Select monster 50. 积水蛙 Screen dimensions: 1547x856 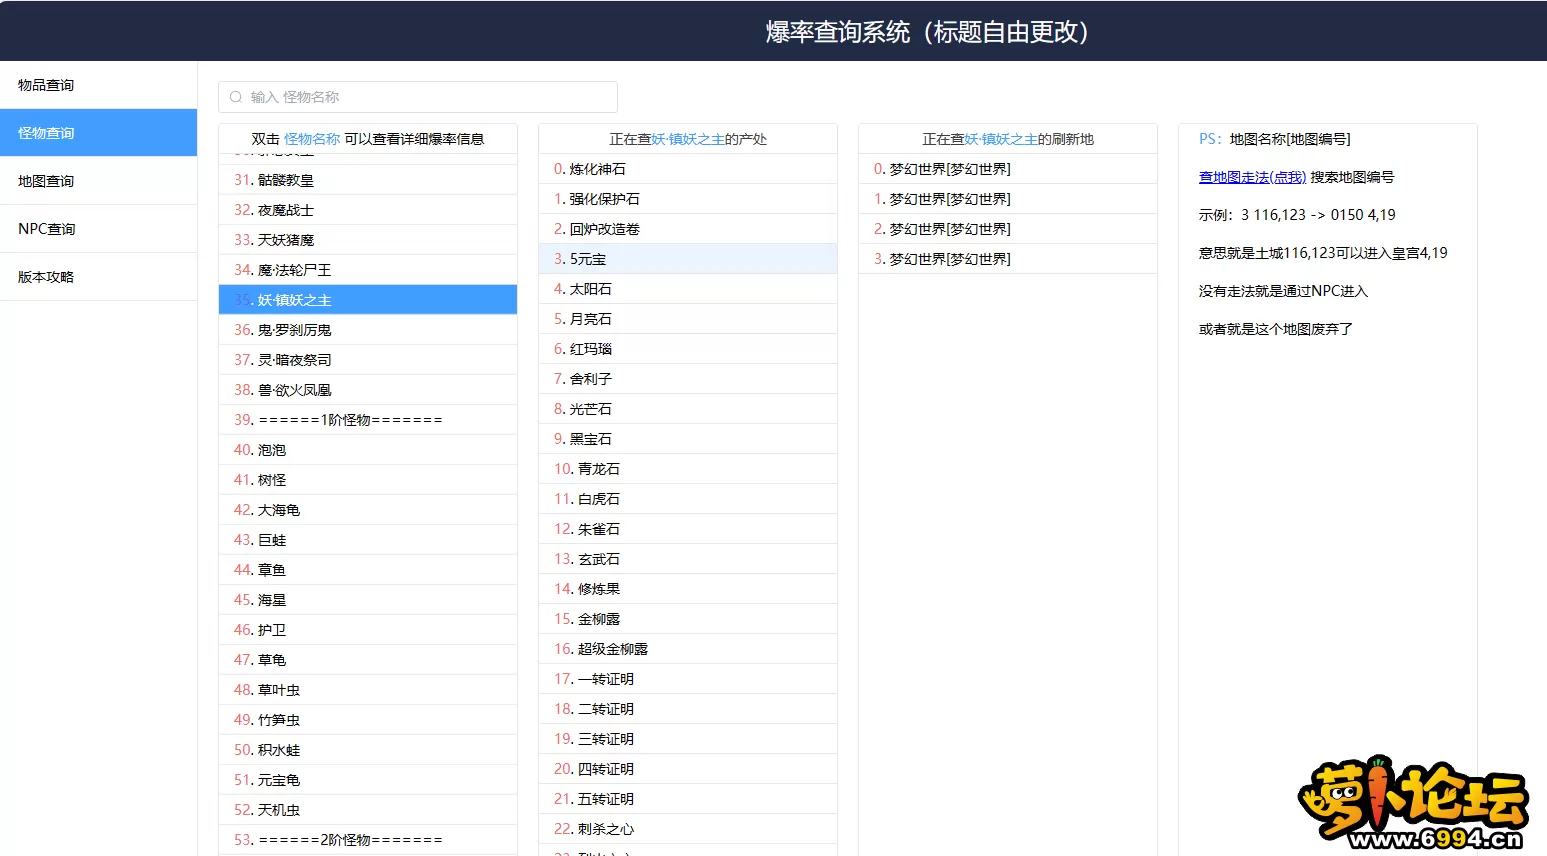pos(368,750)
